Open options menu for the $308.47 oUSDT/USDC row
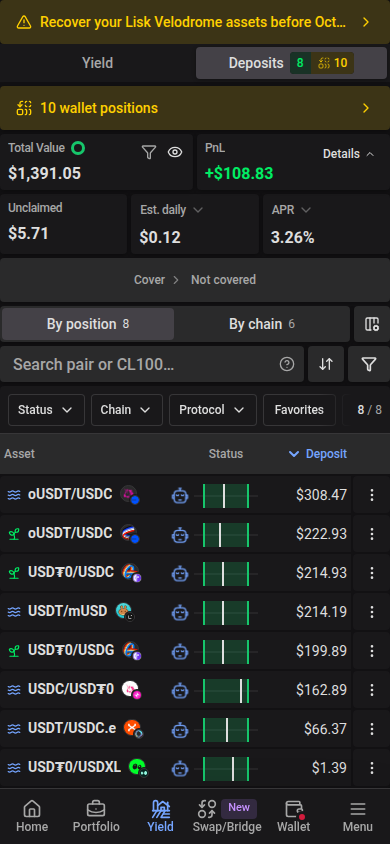 click(371, 495)
